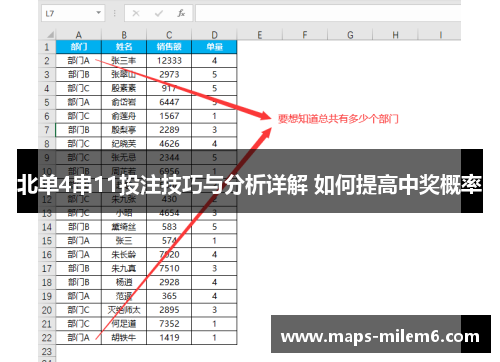Click the Name Box showing L7
The width and height of the screenshot is (500, 362).
(x=73, y=13)
